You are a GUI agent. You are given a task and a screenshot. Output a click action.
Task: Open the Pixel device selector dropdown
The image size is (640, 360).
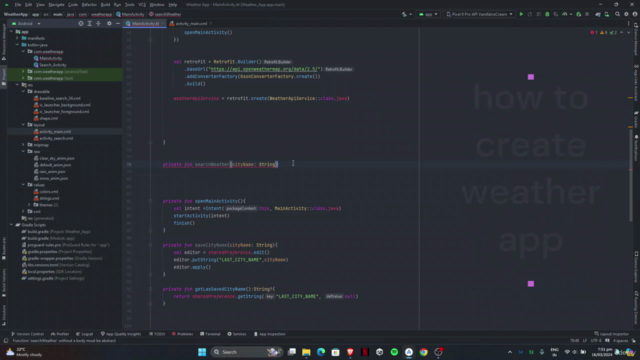(480, 14)
